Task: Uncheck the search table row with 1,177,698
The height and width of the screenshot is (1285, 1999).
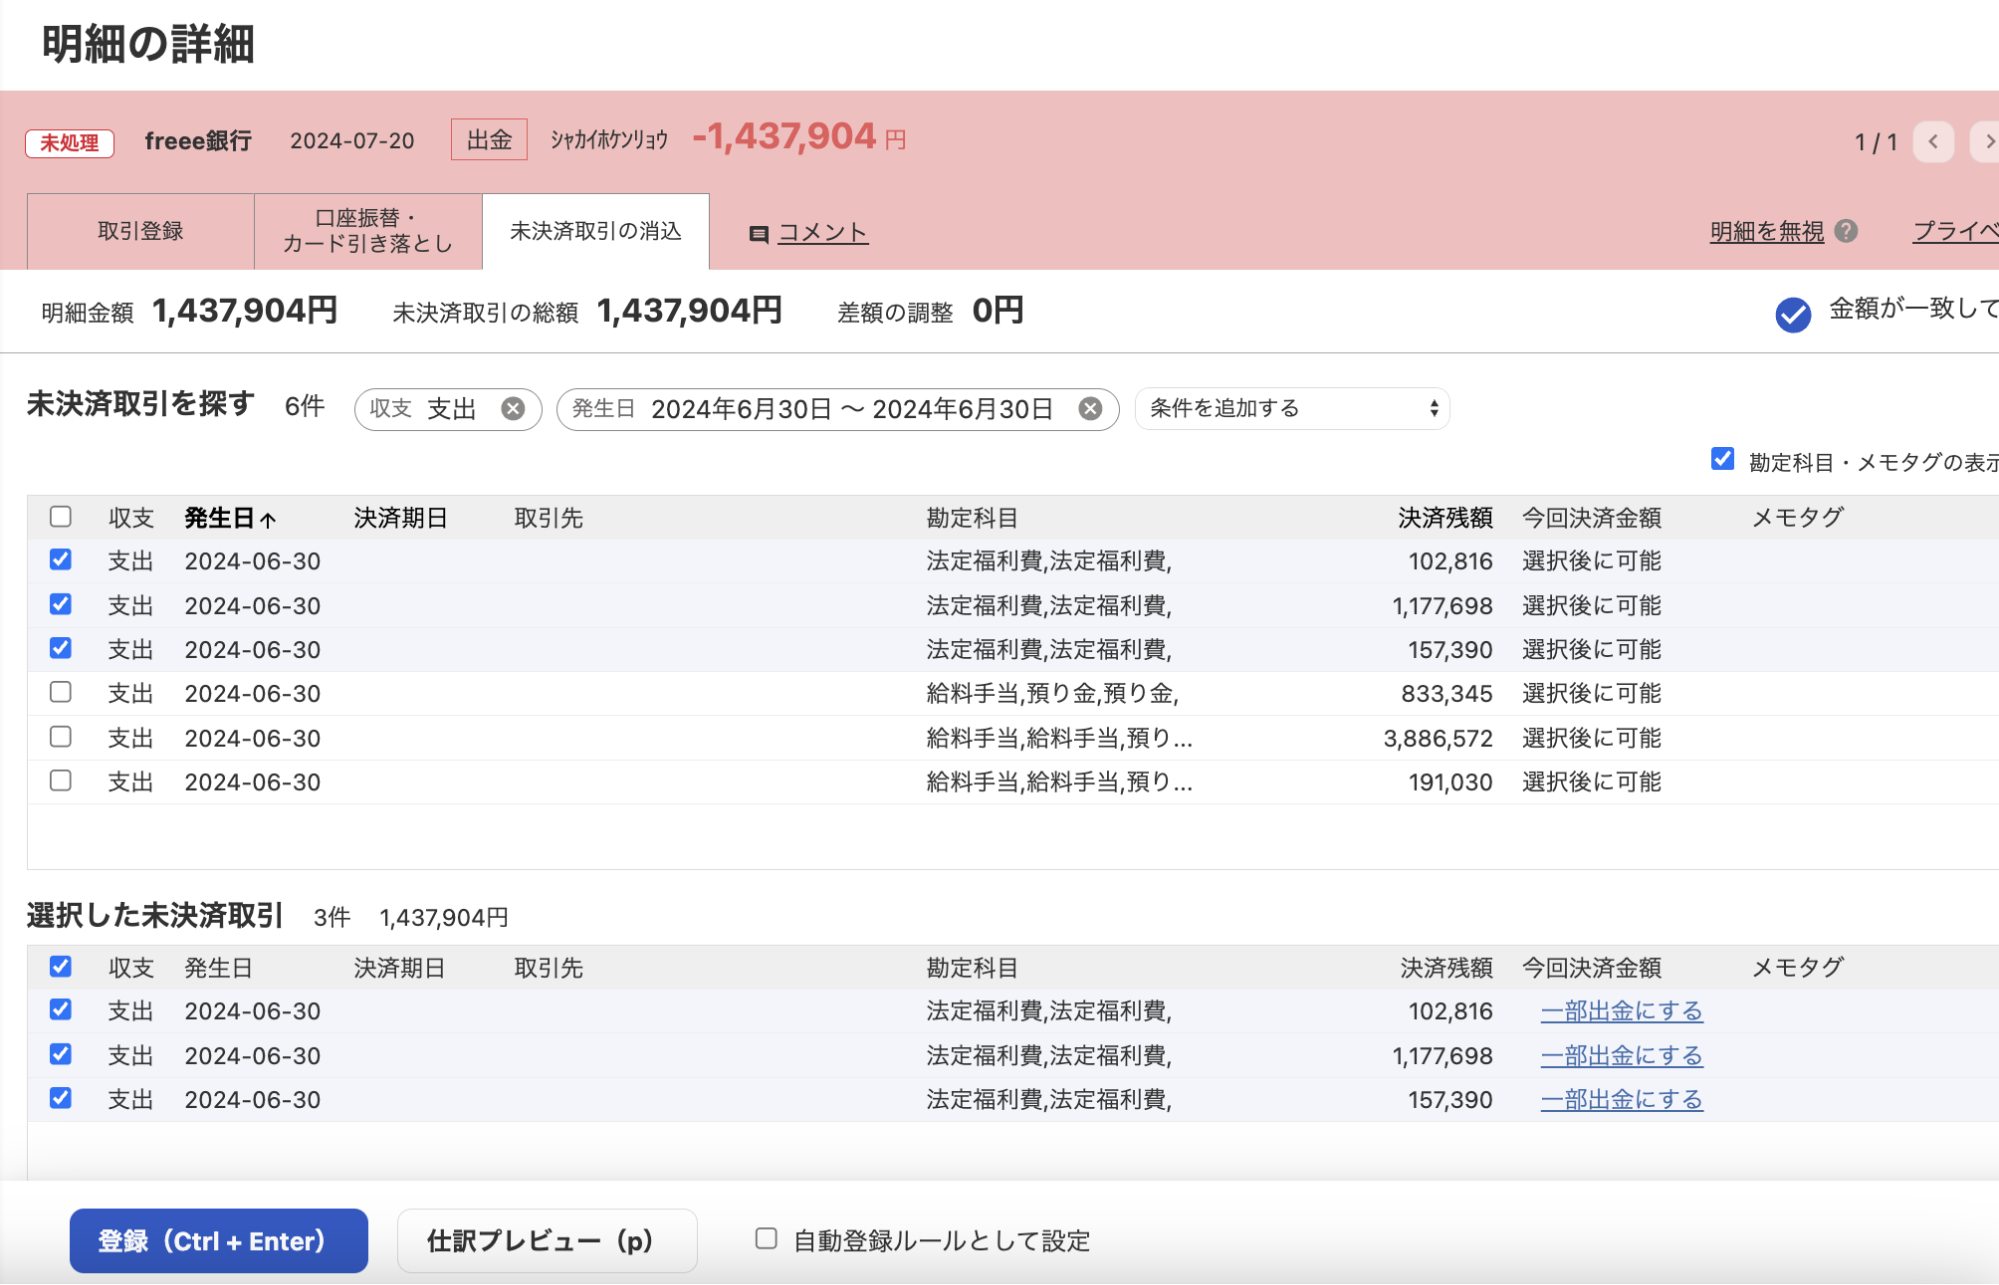Action: click(61, 604)
